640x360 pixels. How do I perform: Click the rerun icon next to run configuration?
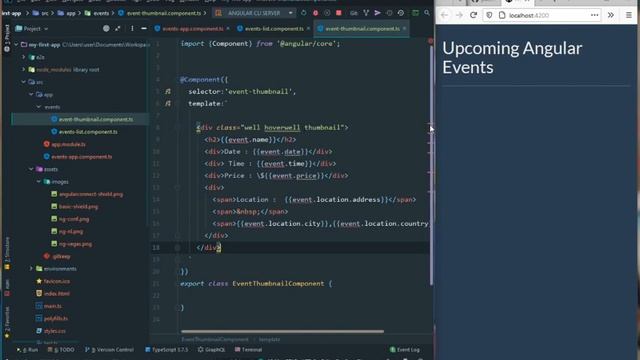click(304, 13)
